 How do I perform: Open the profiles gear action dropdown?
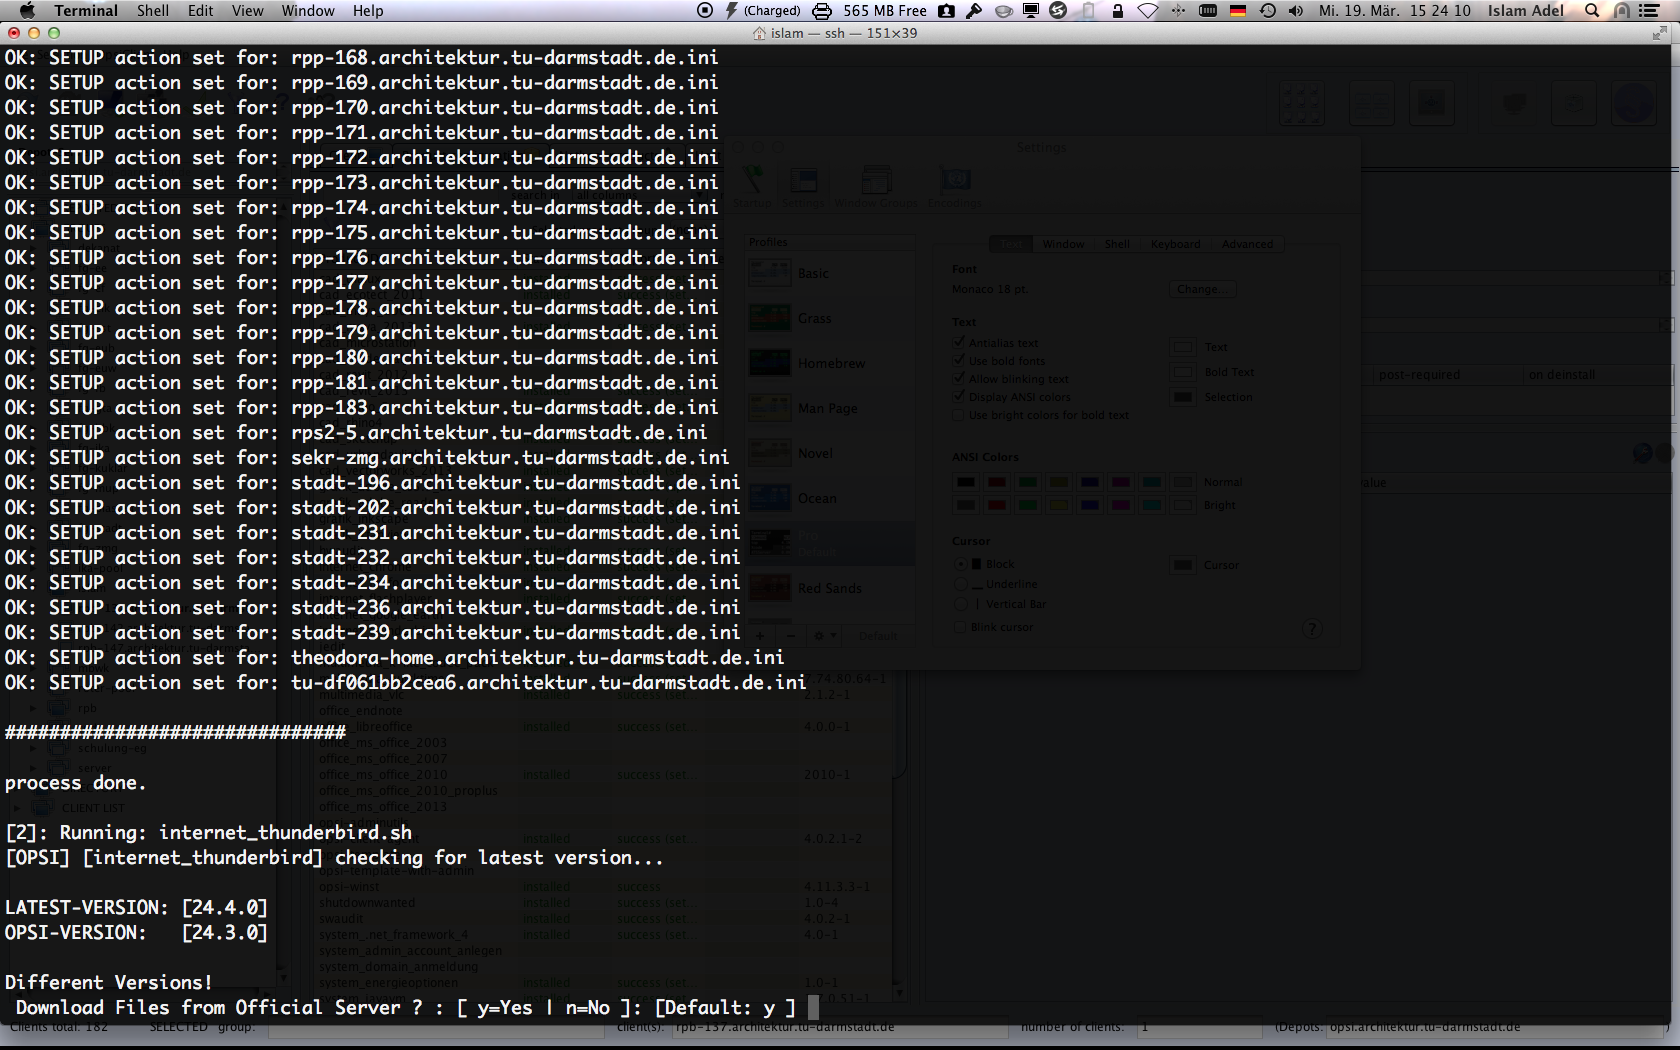825,636
